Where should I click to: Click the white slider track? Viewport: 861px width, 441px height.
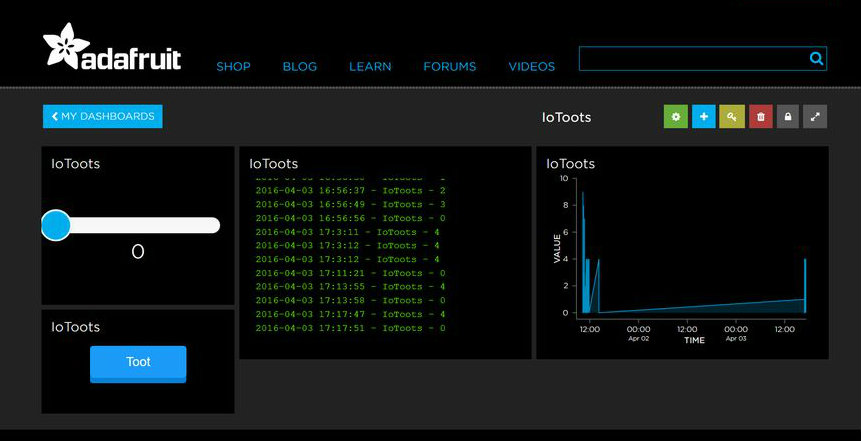[145, 225]
